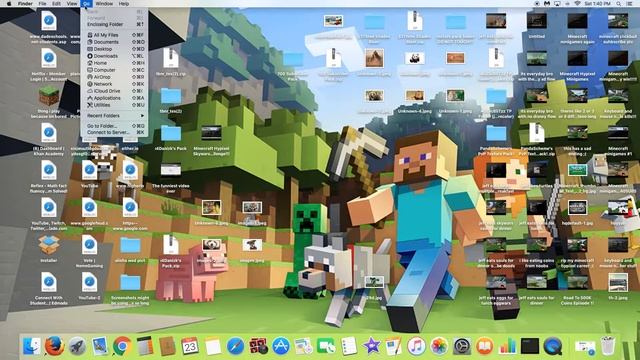This screenshot has height=360, width=640.
Task: Open iCloud Drive from Go menu
Action: (114, 91)
